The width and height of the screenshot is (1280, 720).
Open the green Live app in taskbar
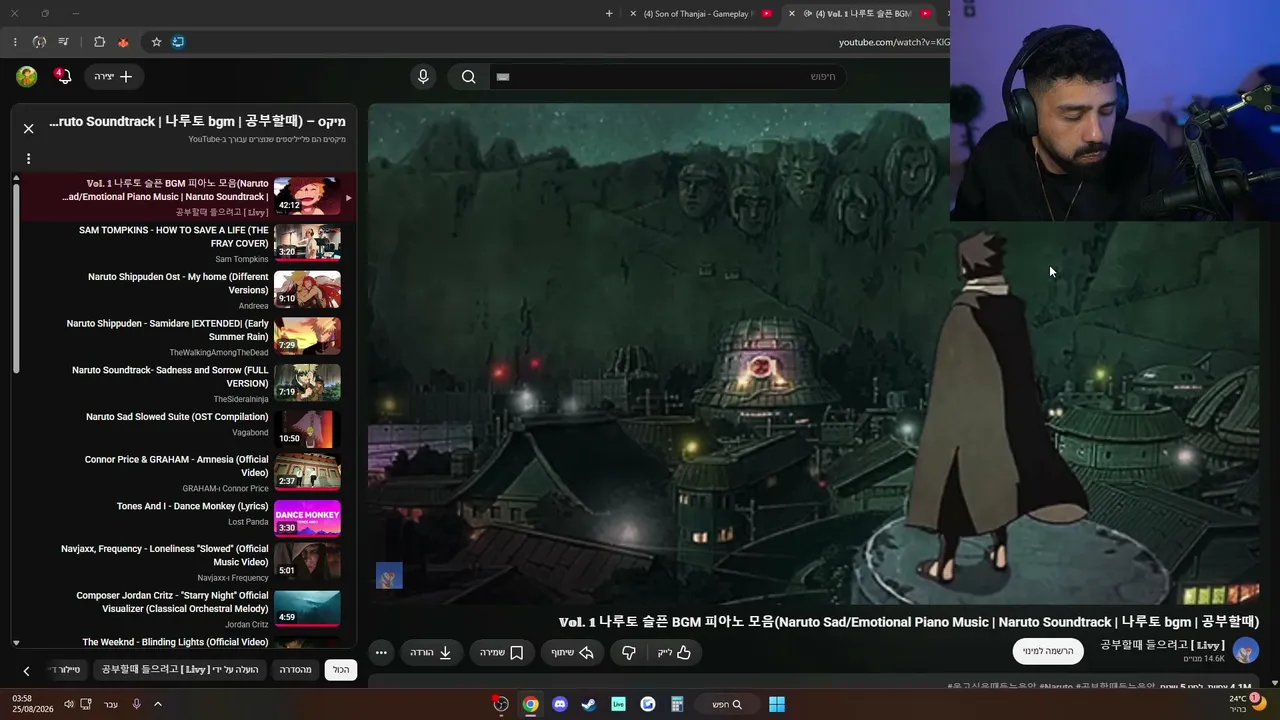tap(618, 704)
